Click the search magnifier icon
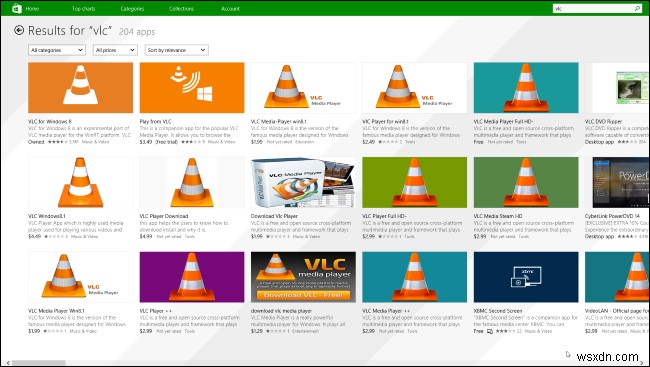650x367 pixels. (637, 8)
